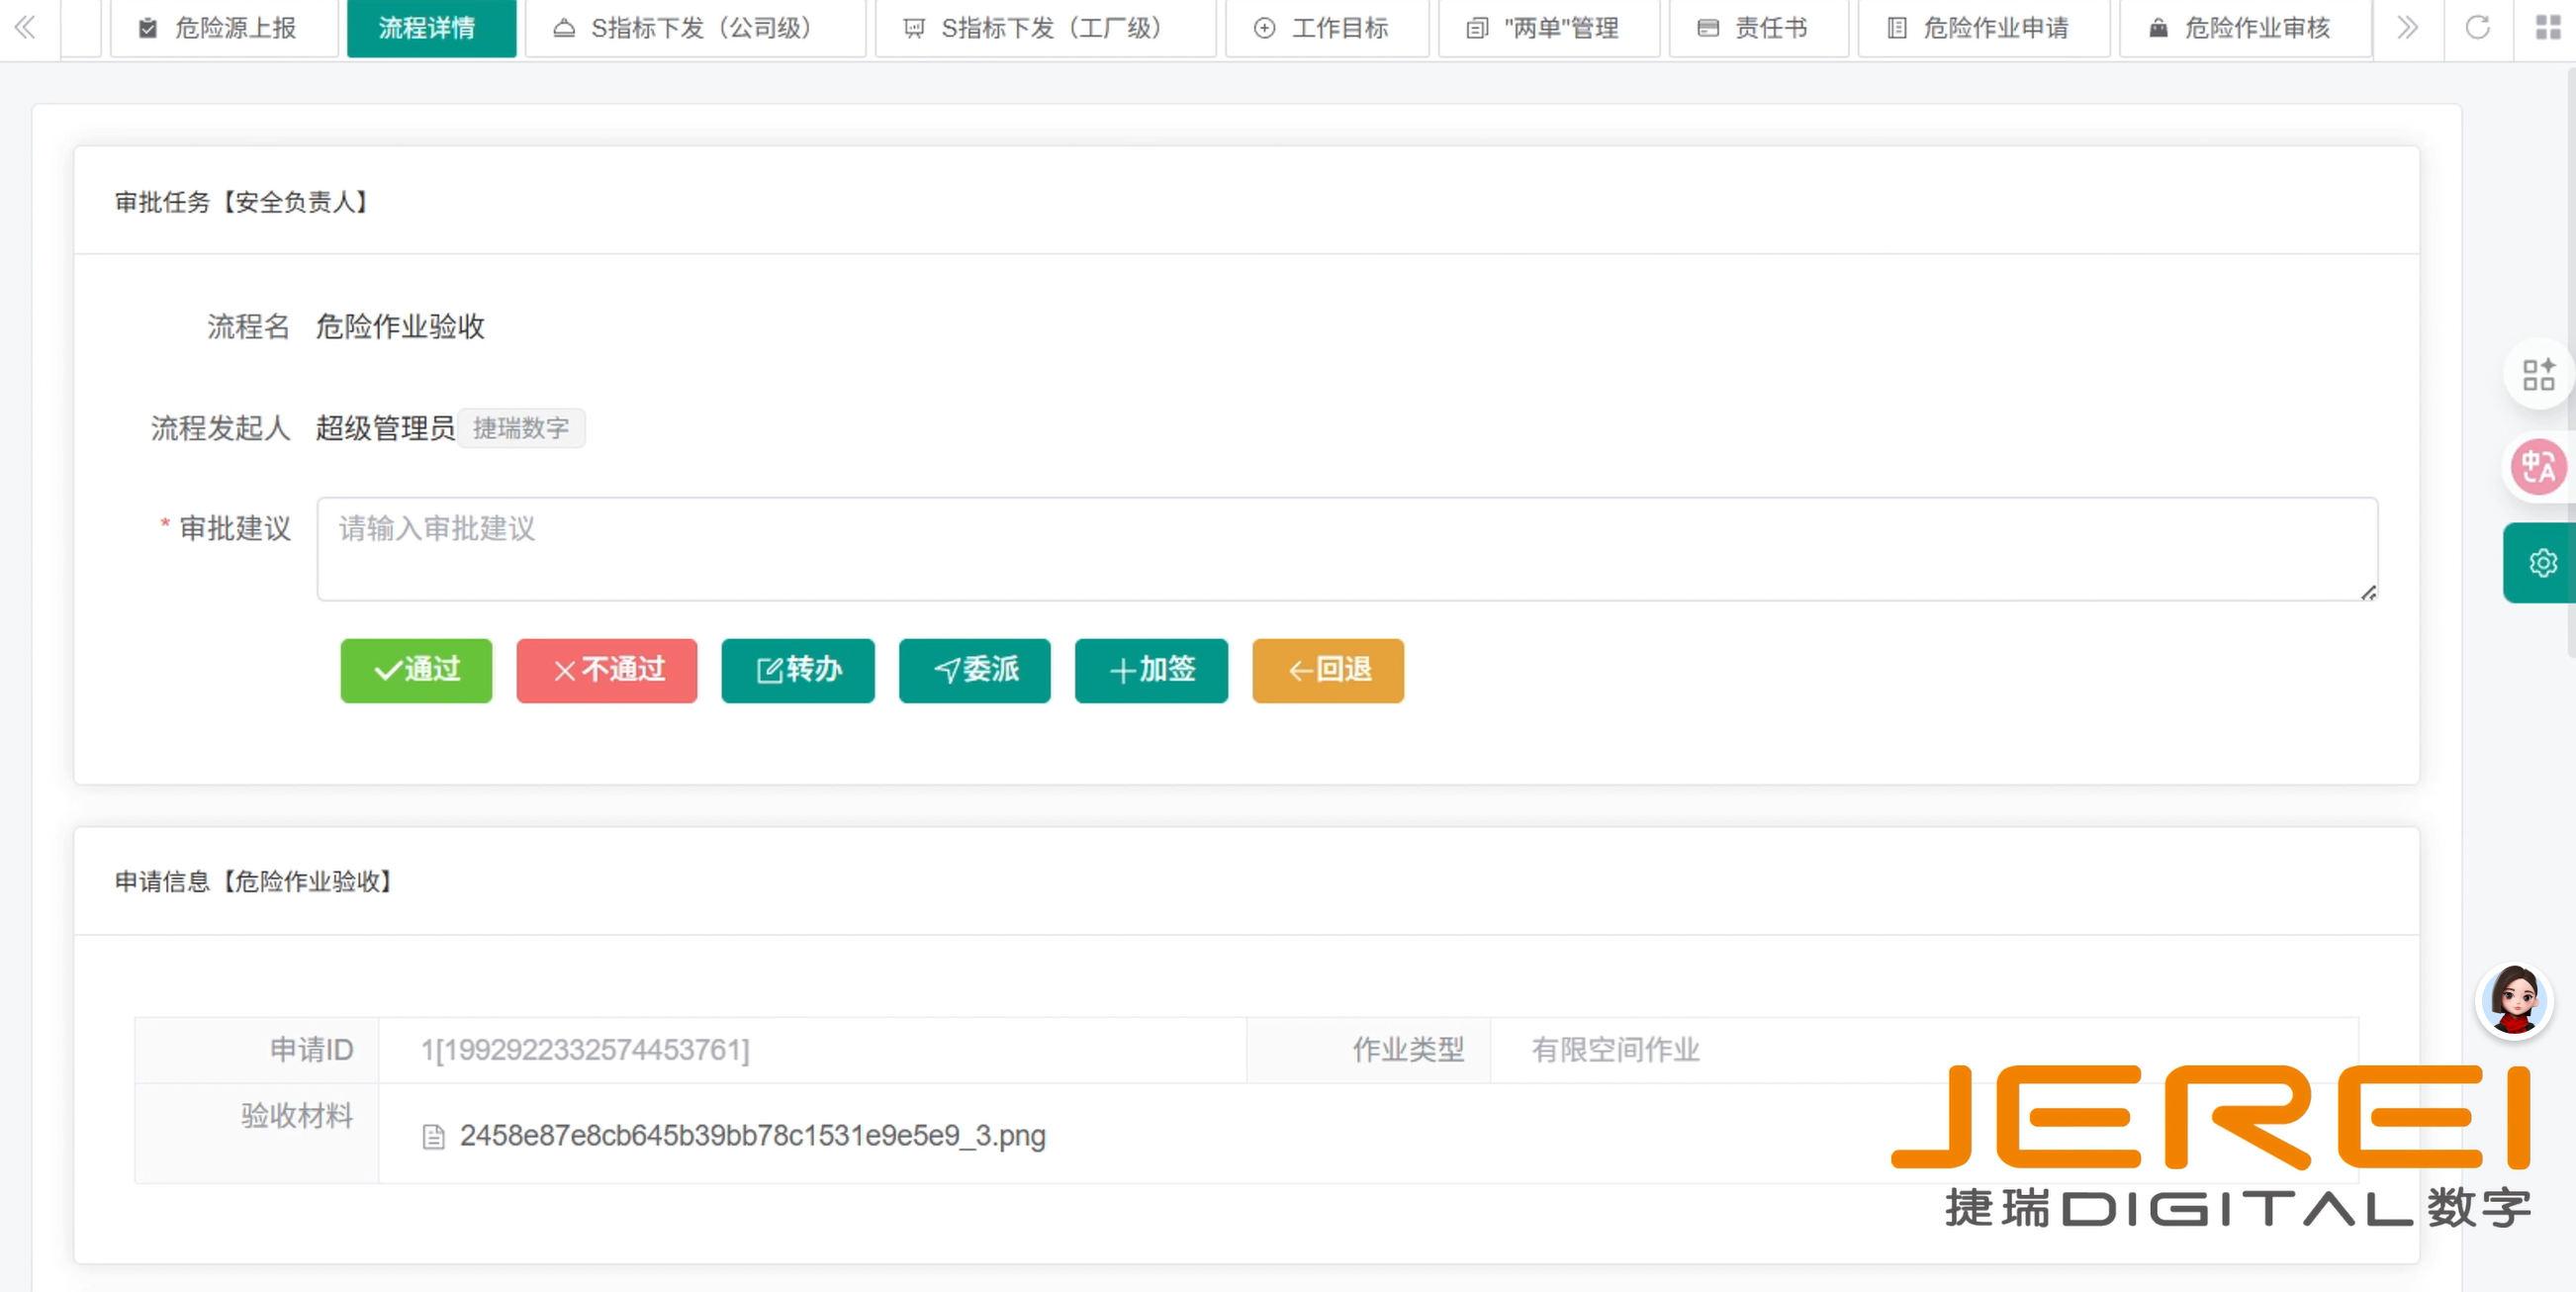Click the green 通过 approve button
The width and height of the screenshot is (2576, 1292).
coord(416,670)
